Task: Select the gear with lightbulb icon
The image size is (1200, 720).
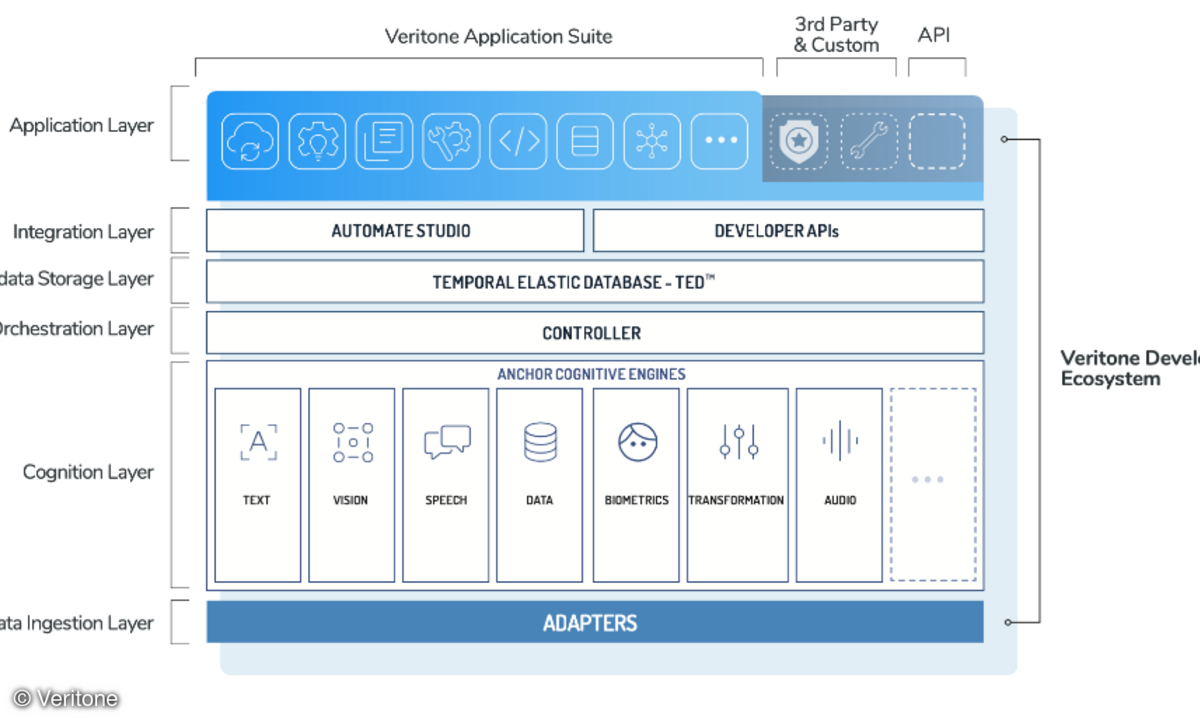Action: tap(317, 141)
